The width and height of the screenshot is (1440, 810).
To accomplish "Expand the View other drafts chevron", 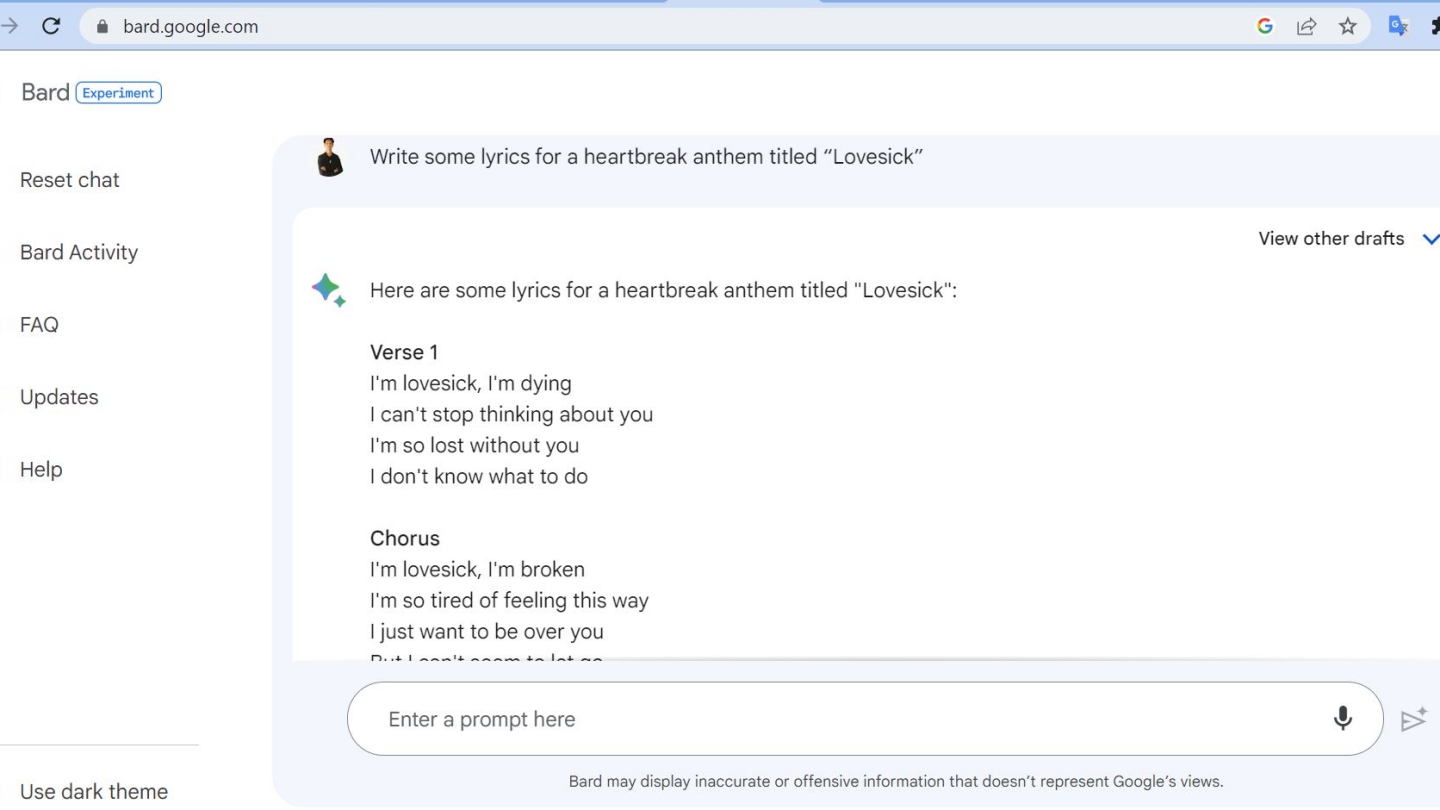I will tap(1430, 239).
